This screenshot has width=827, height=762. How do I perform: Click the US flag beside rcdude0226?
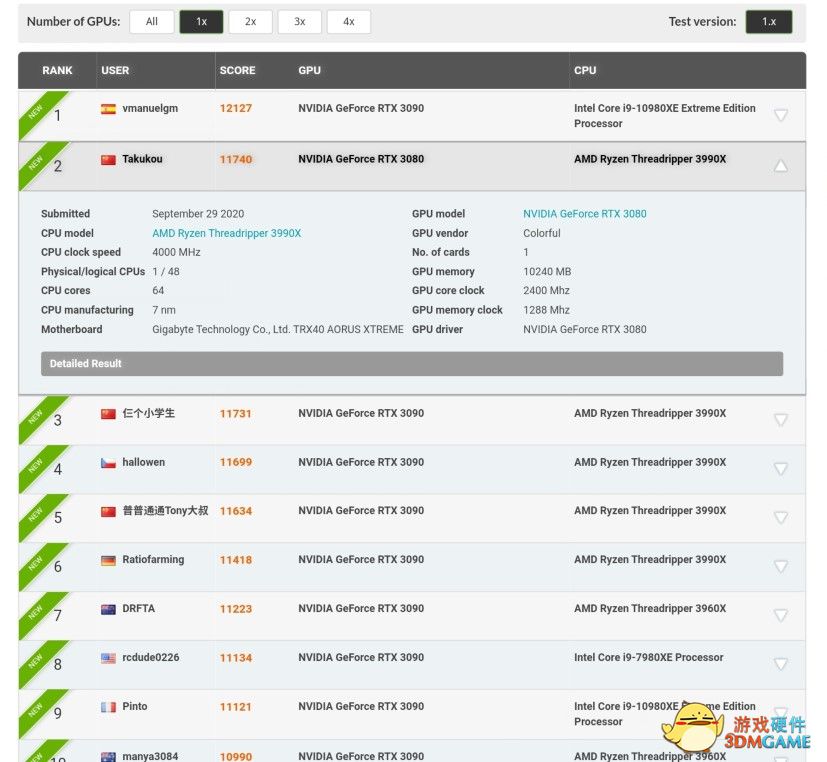tap(108, 658)
